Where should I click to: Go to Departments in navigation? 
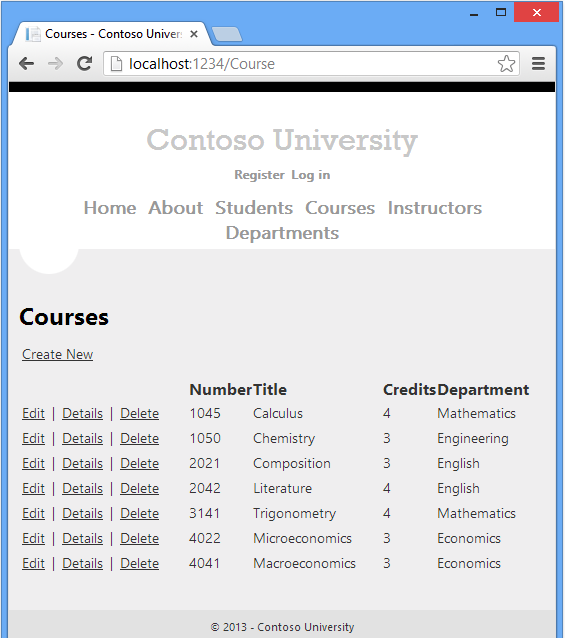(x=282, y=233)
